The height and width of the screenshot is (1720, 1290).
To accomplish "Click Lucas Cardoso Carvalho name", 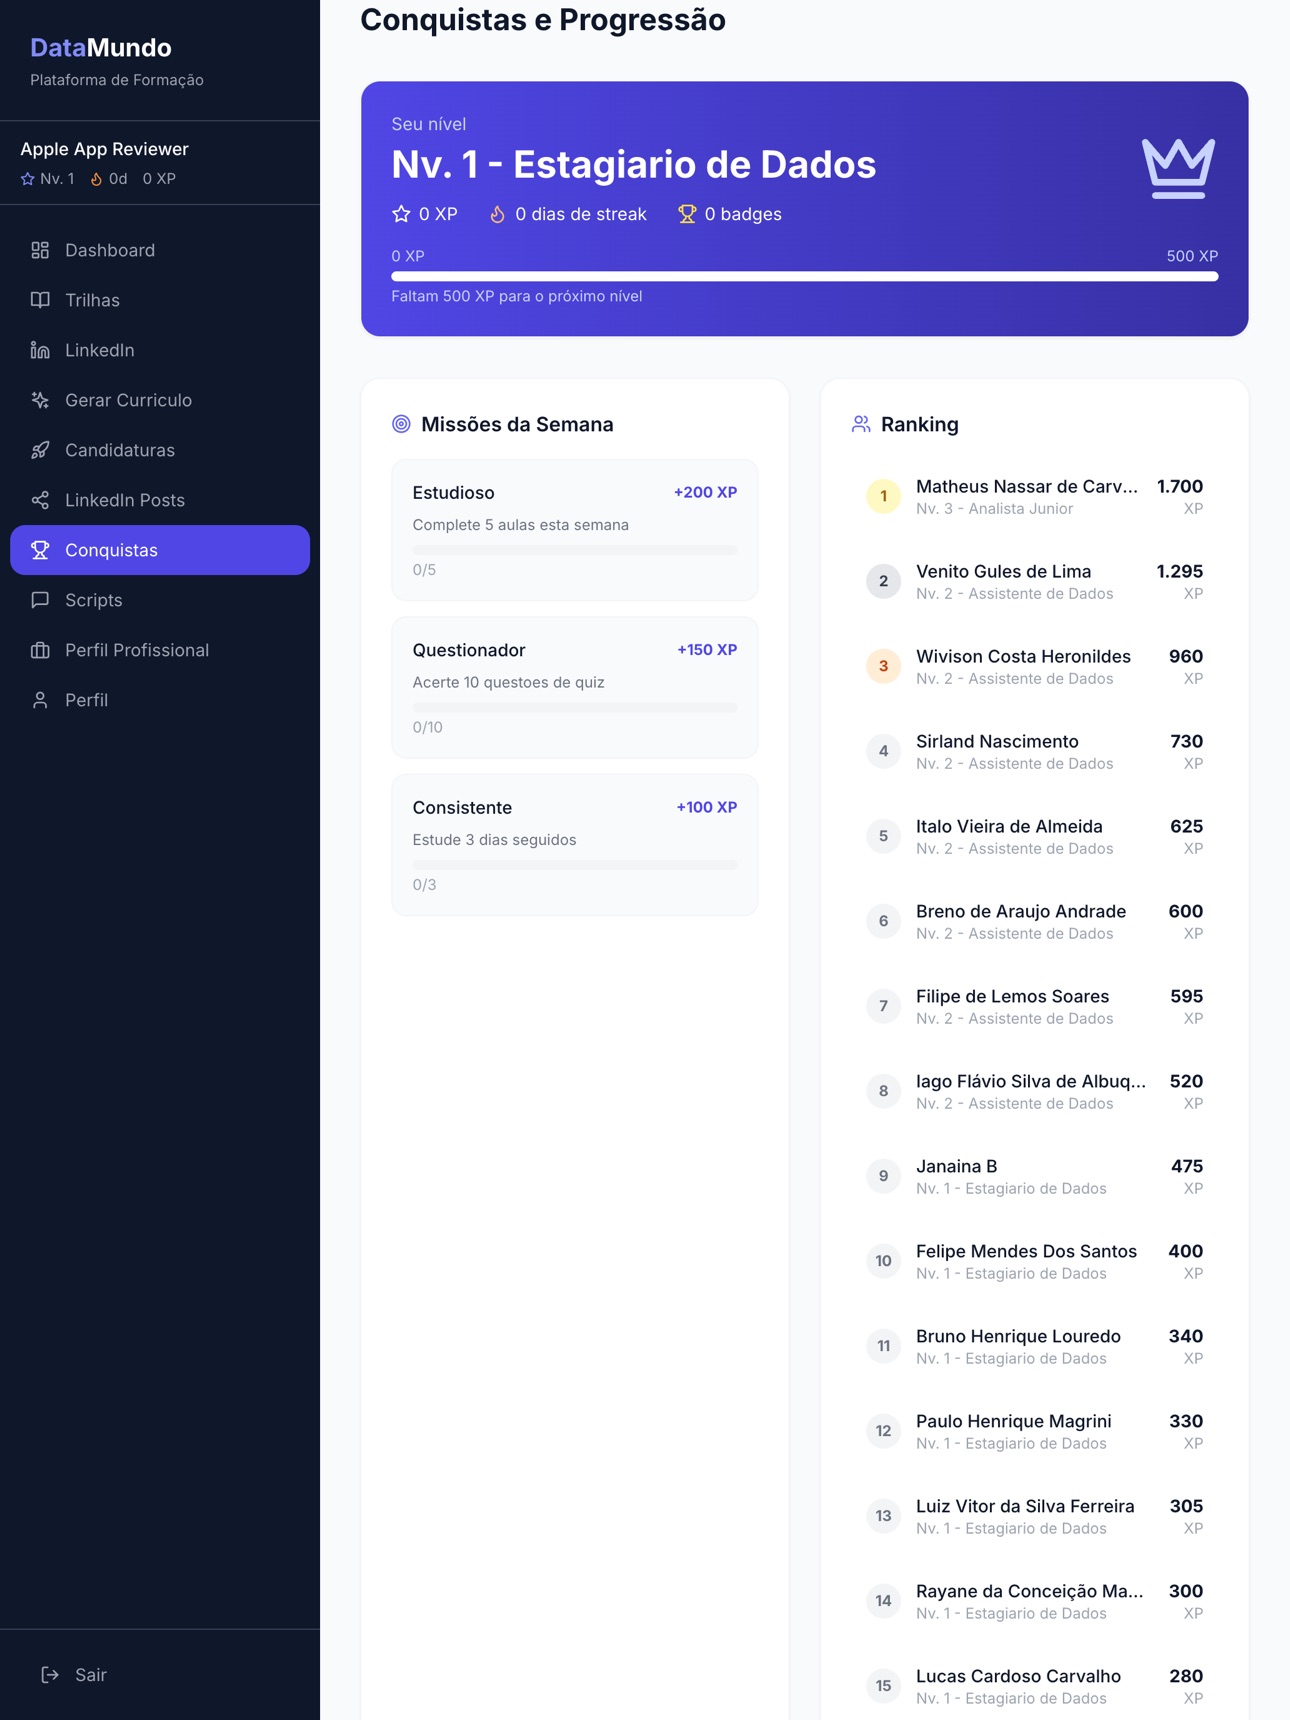I will (x=1018, y=1677).
